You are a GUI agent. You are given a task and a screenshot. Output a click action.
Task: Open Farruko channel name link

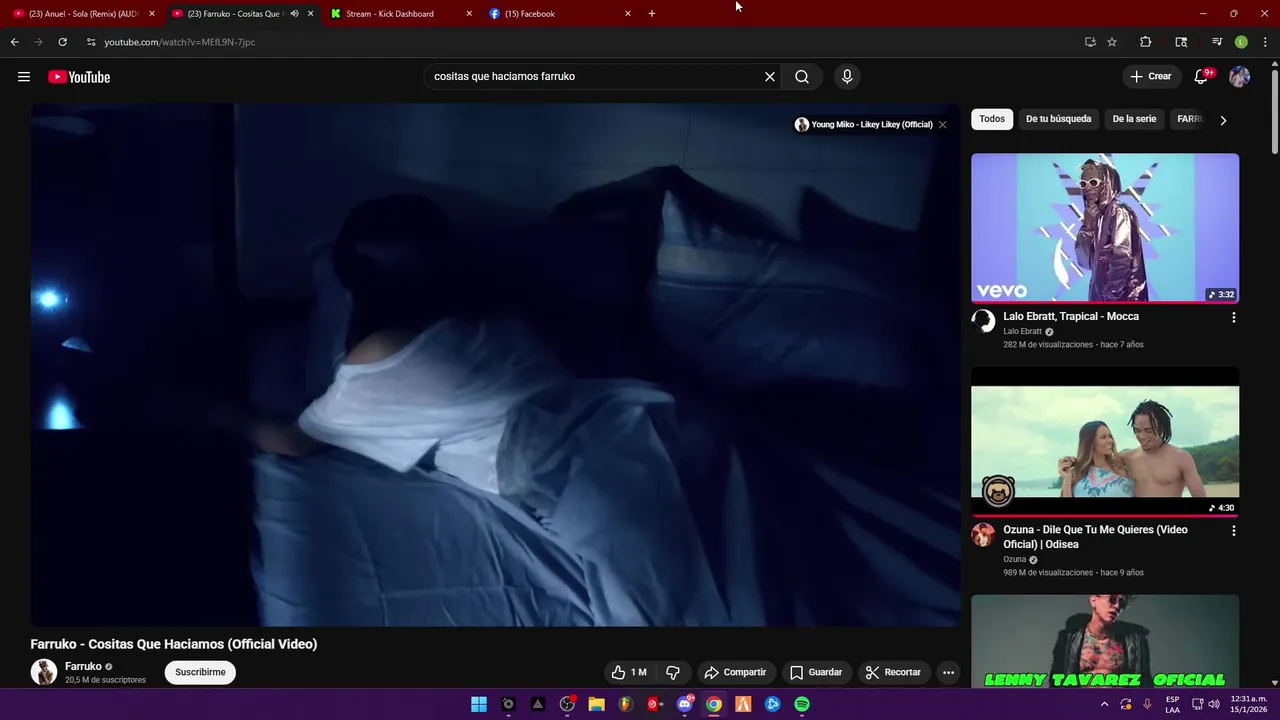coord(83,666)
